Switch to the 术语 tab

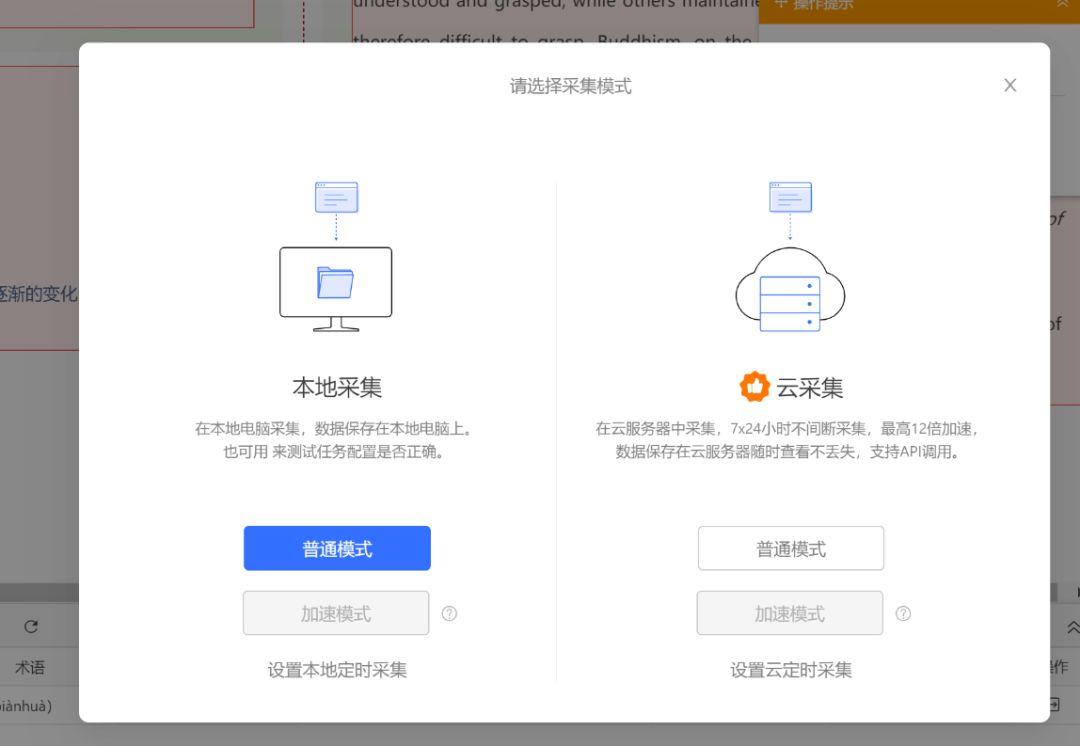[30, 667]
